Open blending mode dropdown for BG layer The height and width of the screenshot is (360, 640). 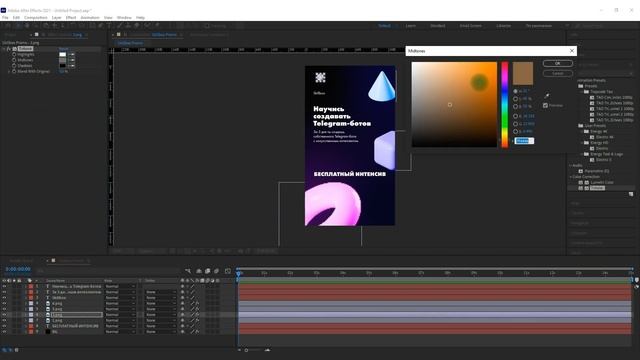click(120, 332)
